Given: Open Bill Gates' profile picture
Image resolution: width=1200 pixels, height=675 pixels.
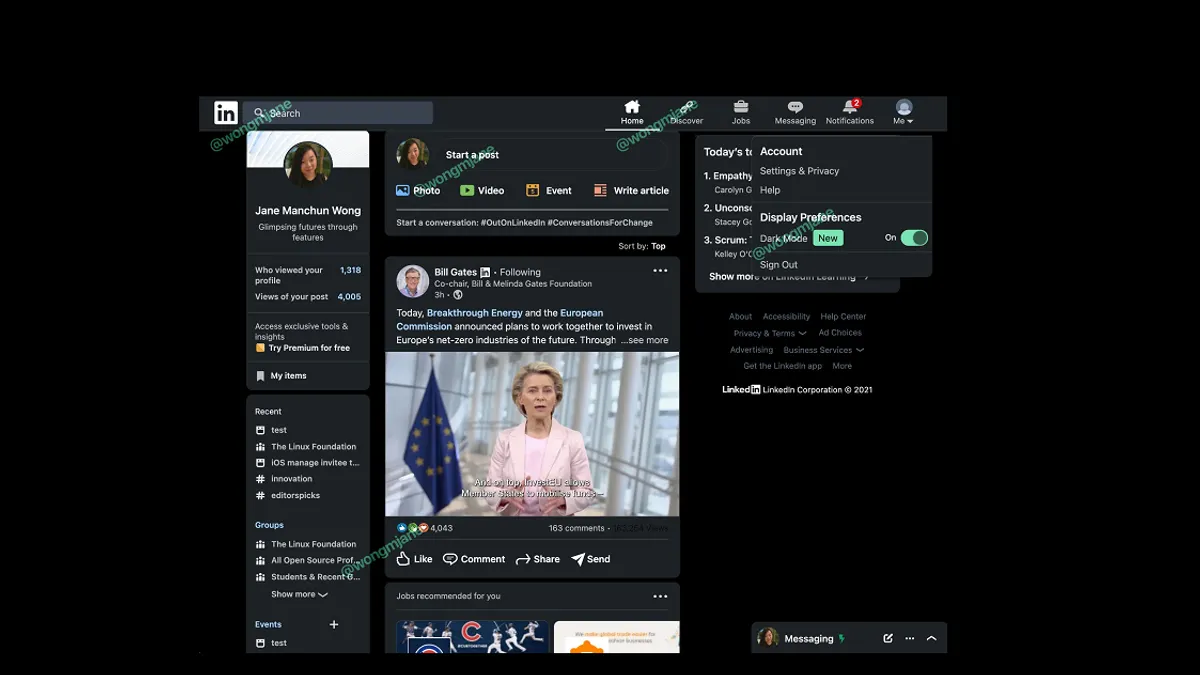Looking at the screenshot, I should 412,282.
